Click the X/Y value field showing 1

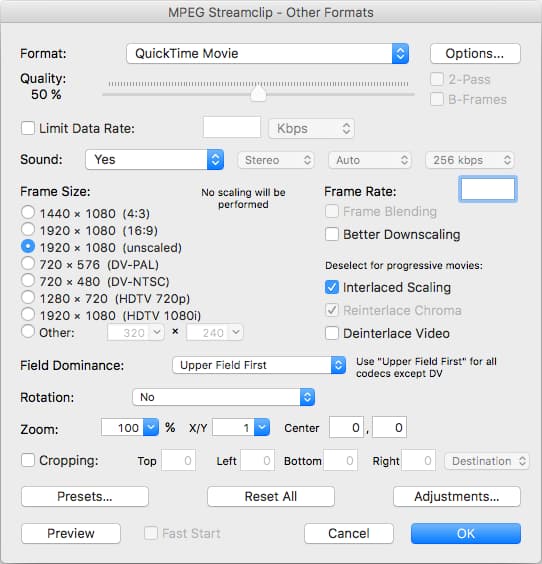pyautogui.click(x=233, y=427)
